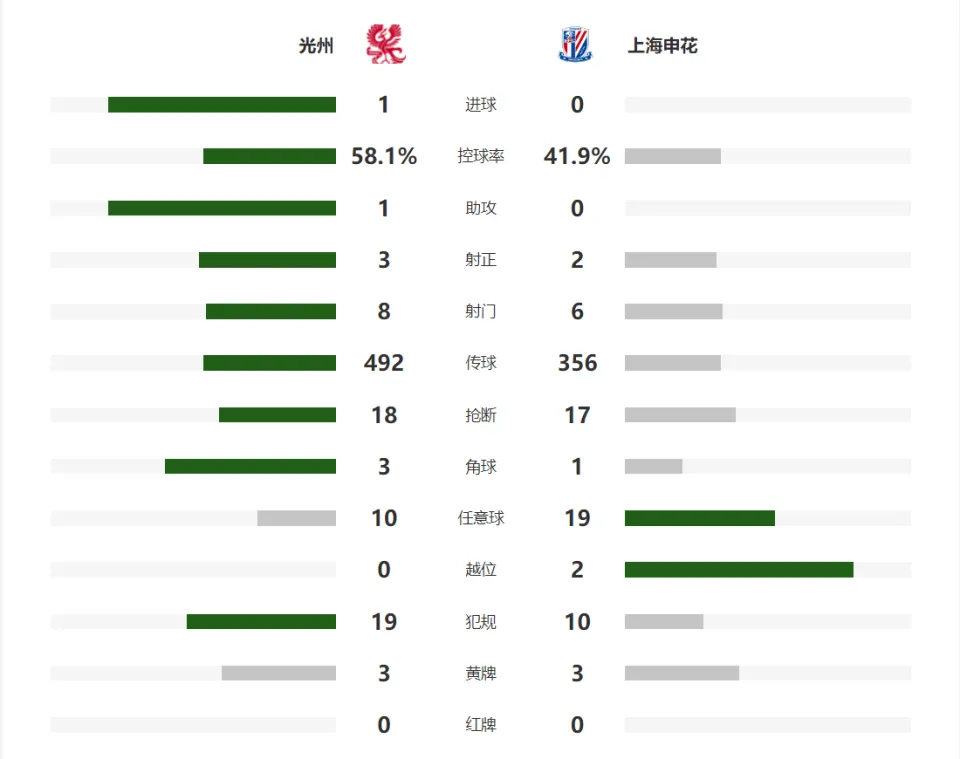Click Shenhua's gray 41.9% possession bar

pyautogui.click(x=673, y=156)
